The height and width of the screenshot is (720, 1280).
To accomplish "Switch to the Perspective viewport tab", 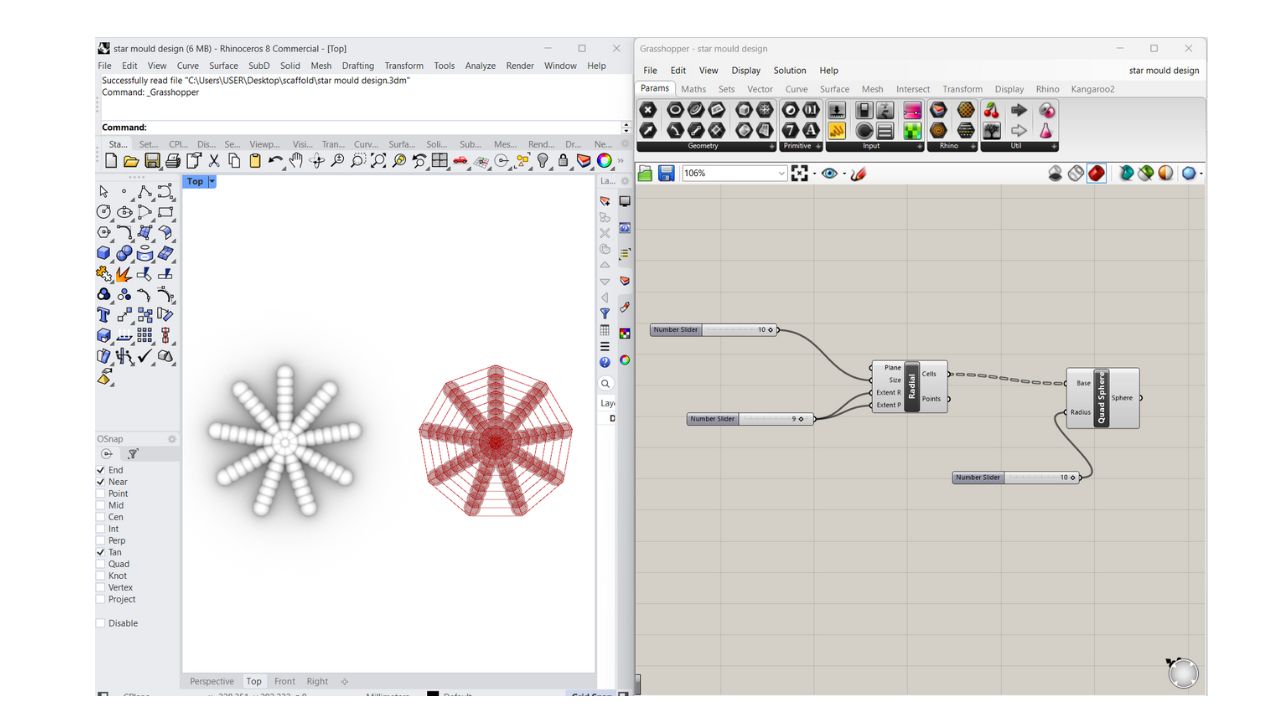I will [x=212, y=682].
